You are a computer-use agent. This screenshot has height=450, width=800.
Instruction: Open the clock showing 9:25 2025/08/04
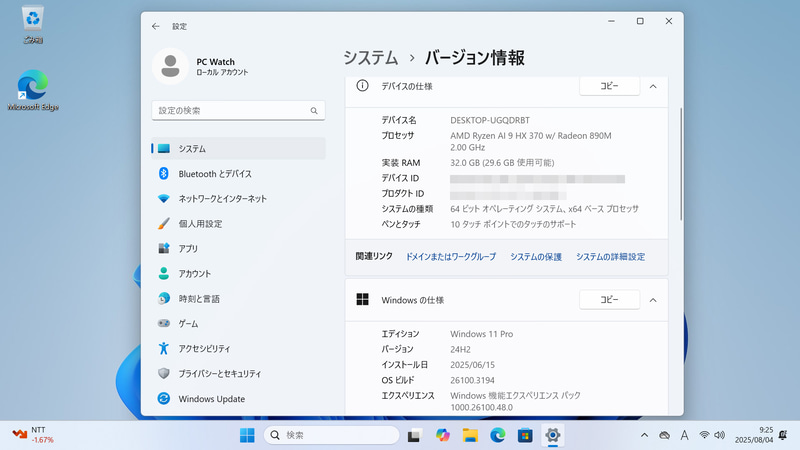[754, 435]
